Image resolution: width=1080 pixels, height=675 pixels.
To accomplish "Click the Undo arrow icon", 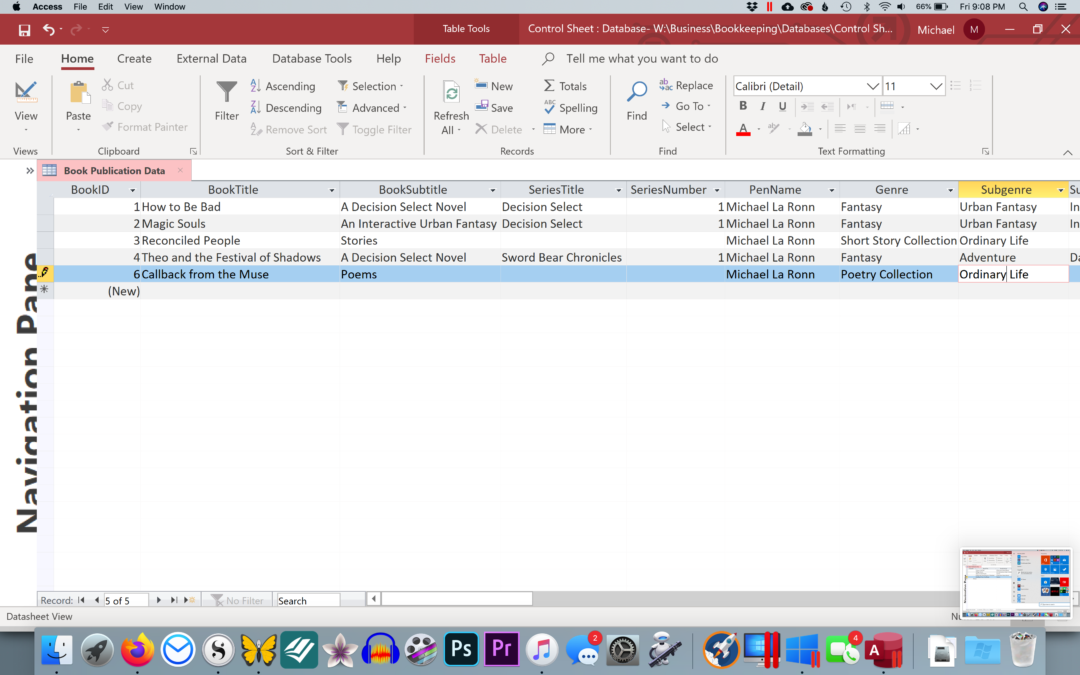I will pos(48,29).
